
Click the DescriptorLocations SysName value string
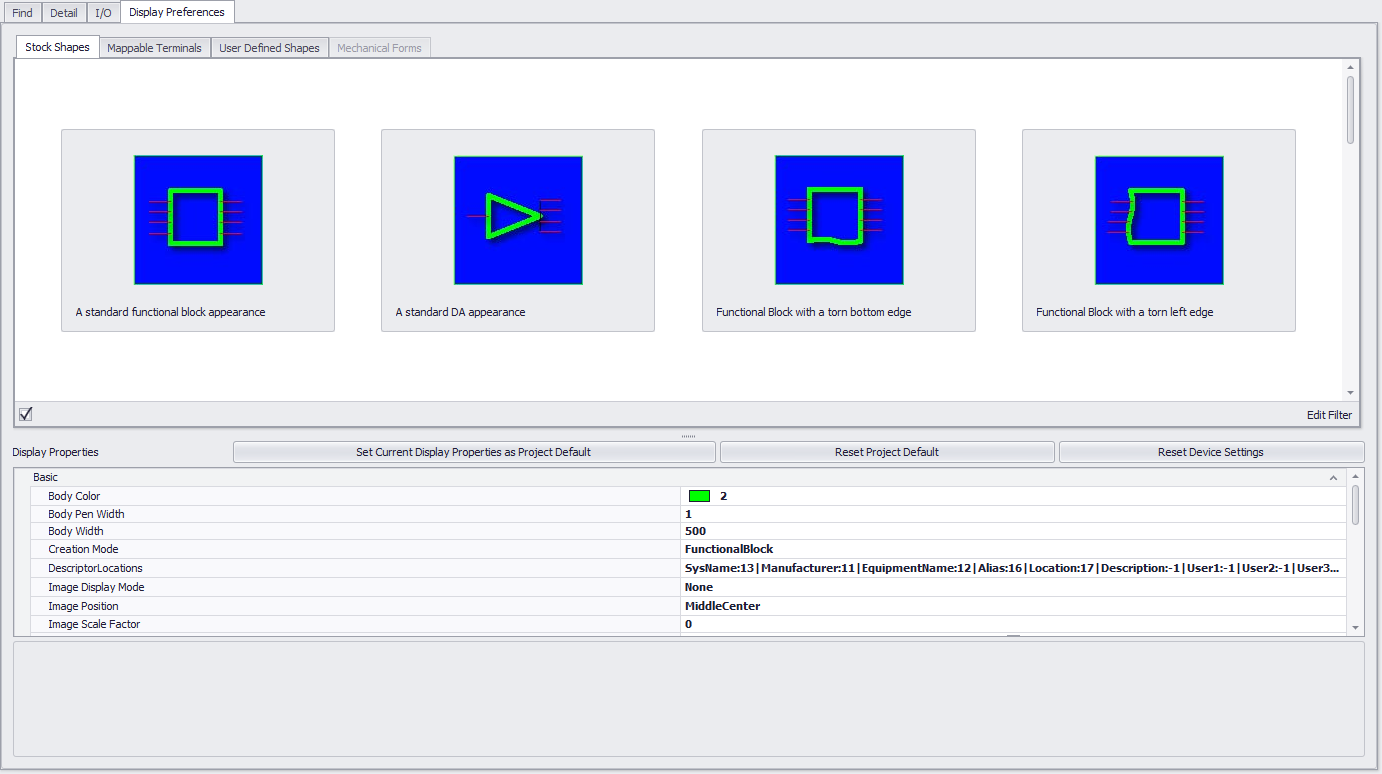coord(1012,568)
